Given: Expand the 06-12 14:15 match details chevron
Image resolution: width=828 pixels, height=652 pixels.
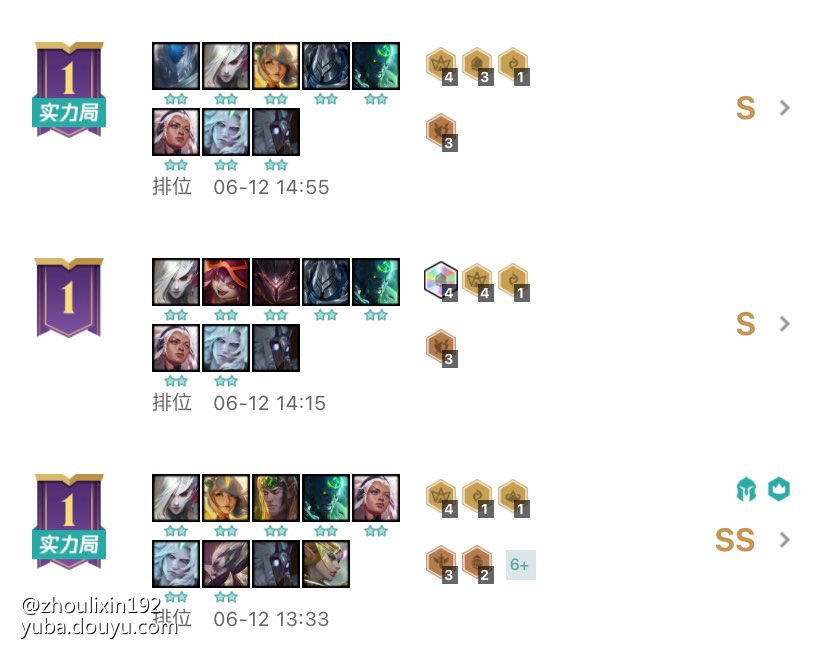Looking at the screenshot, I should click(785, 324).
